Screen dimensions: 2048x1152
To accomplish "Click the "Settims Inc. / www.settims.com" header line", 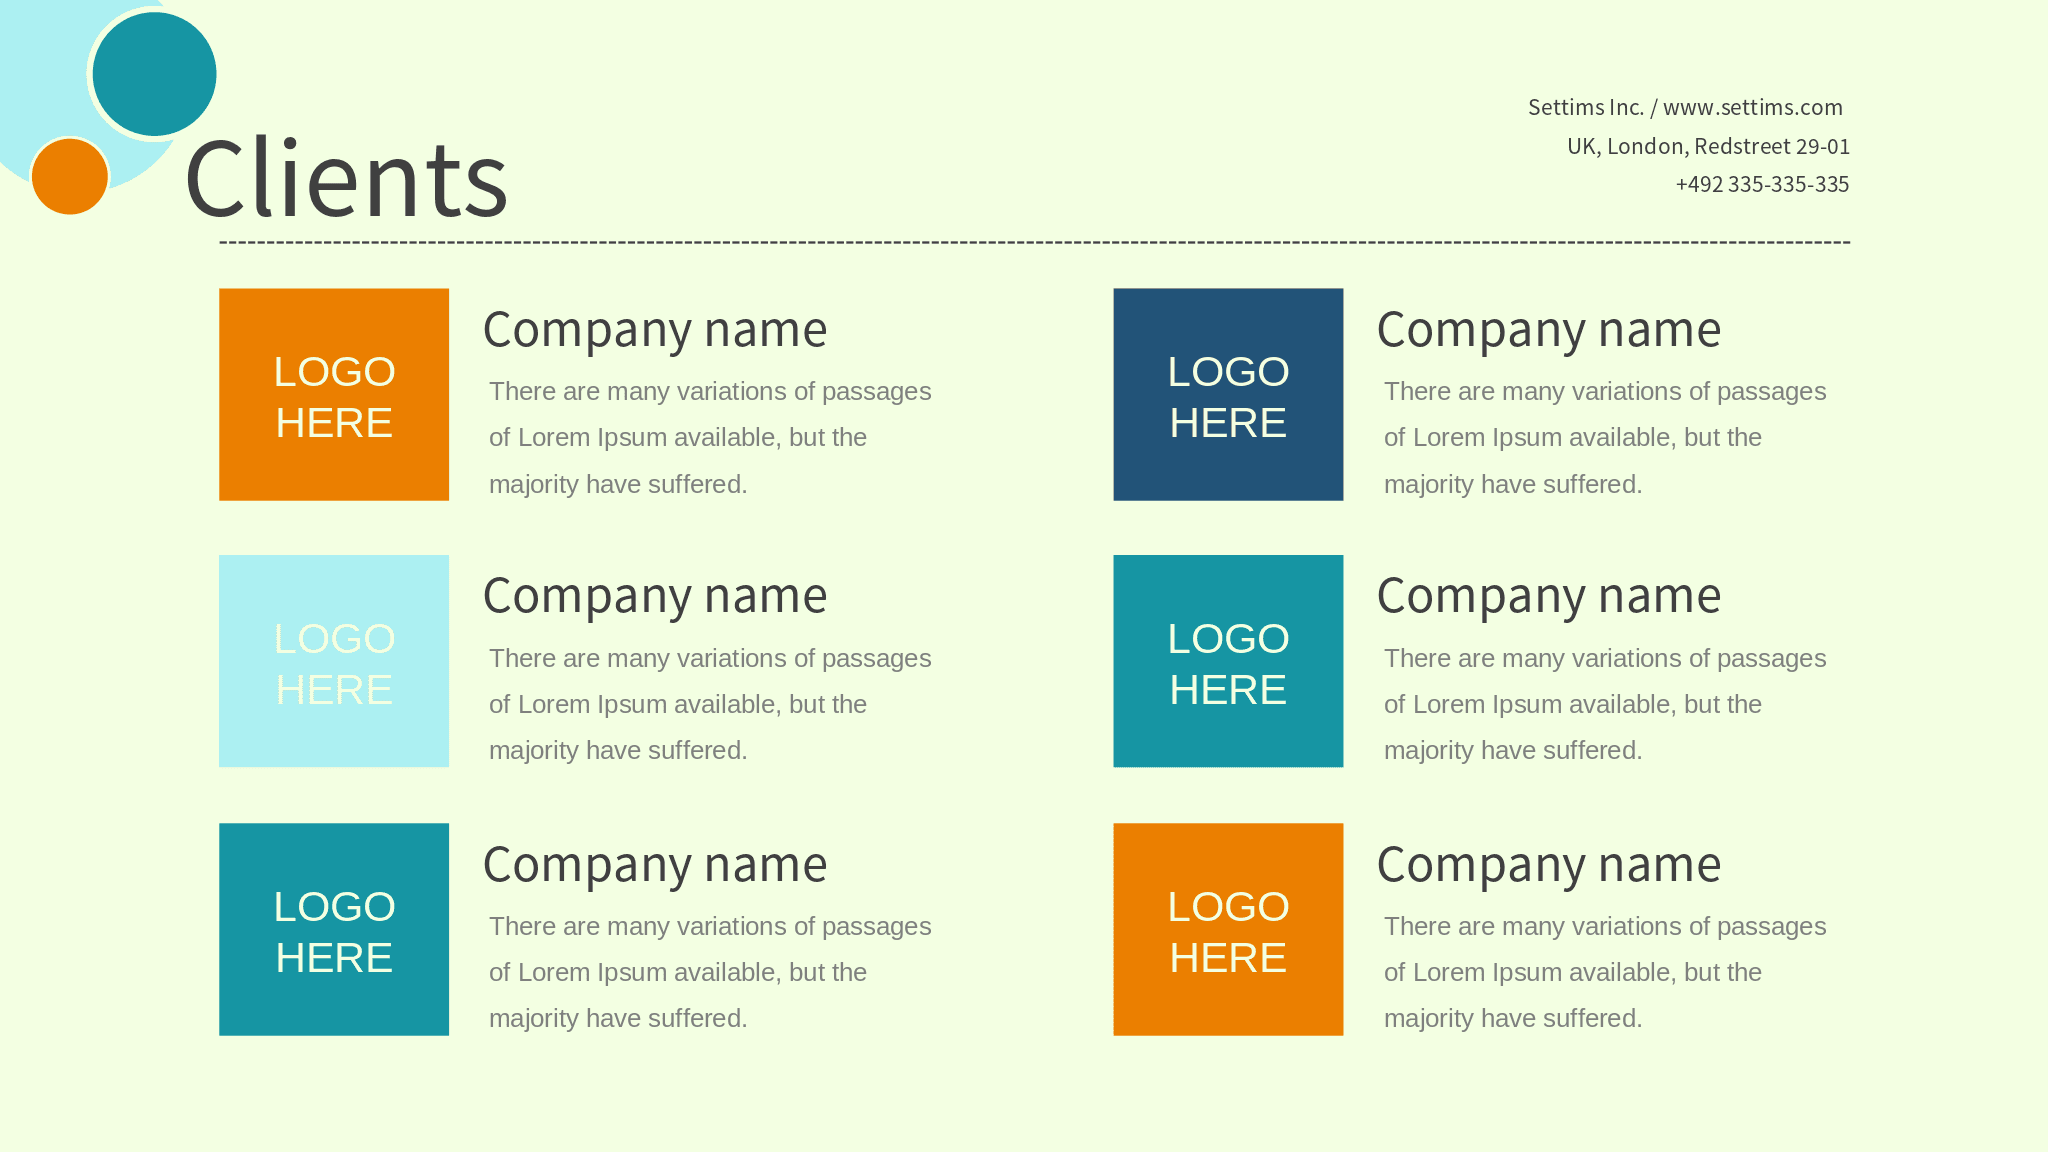I will point(1685,107).
